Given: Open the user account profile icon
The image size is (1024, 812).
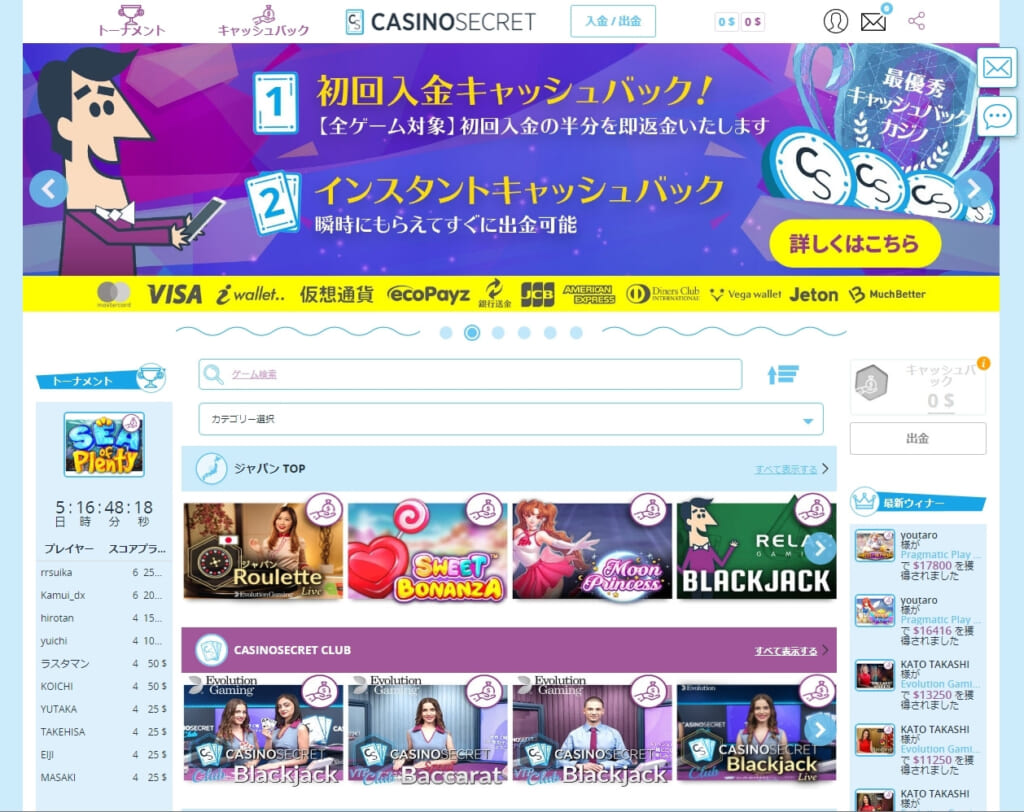Looking at the screenshot, I should [835, 21].
